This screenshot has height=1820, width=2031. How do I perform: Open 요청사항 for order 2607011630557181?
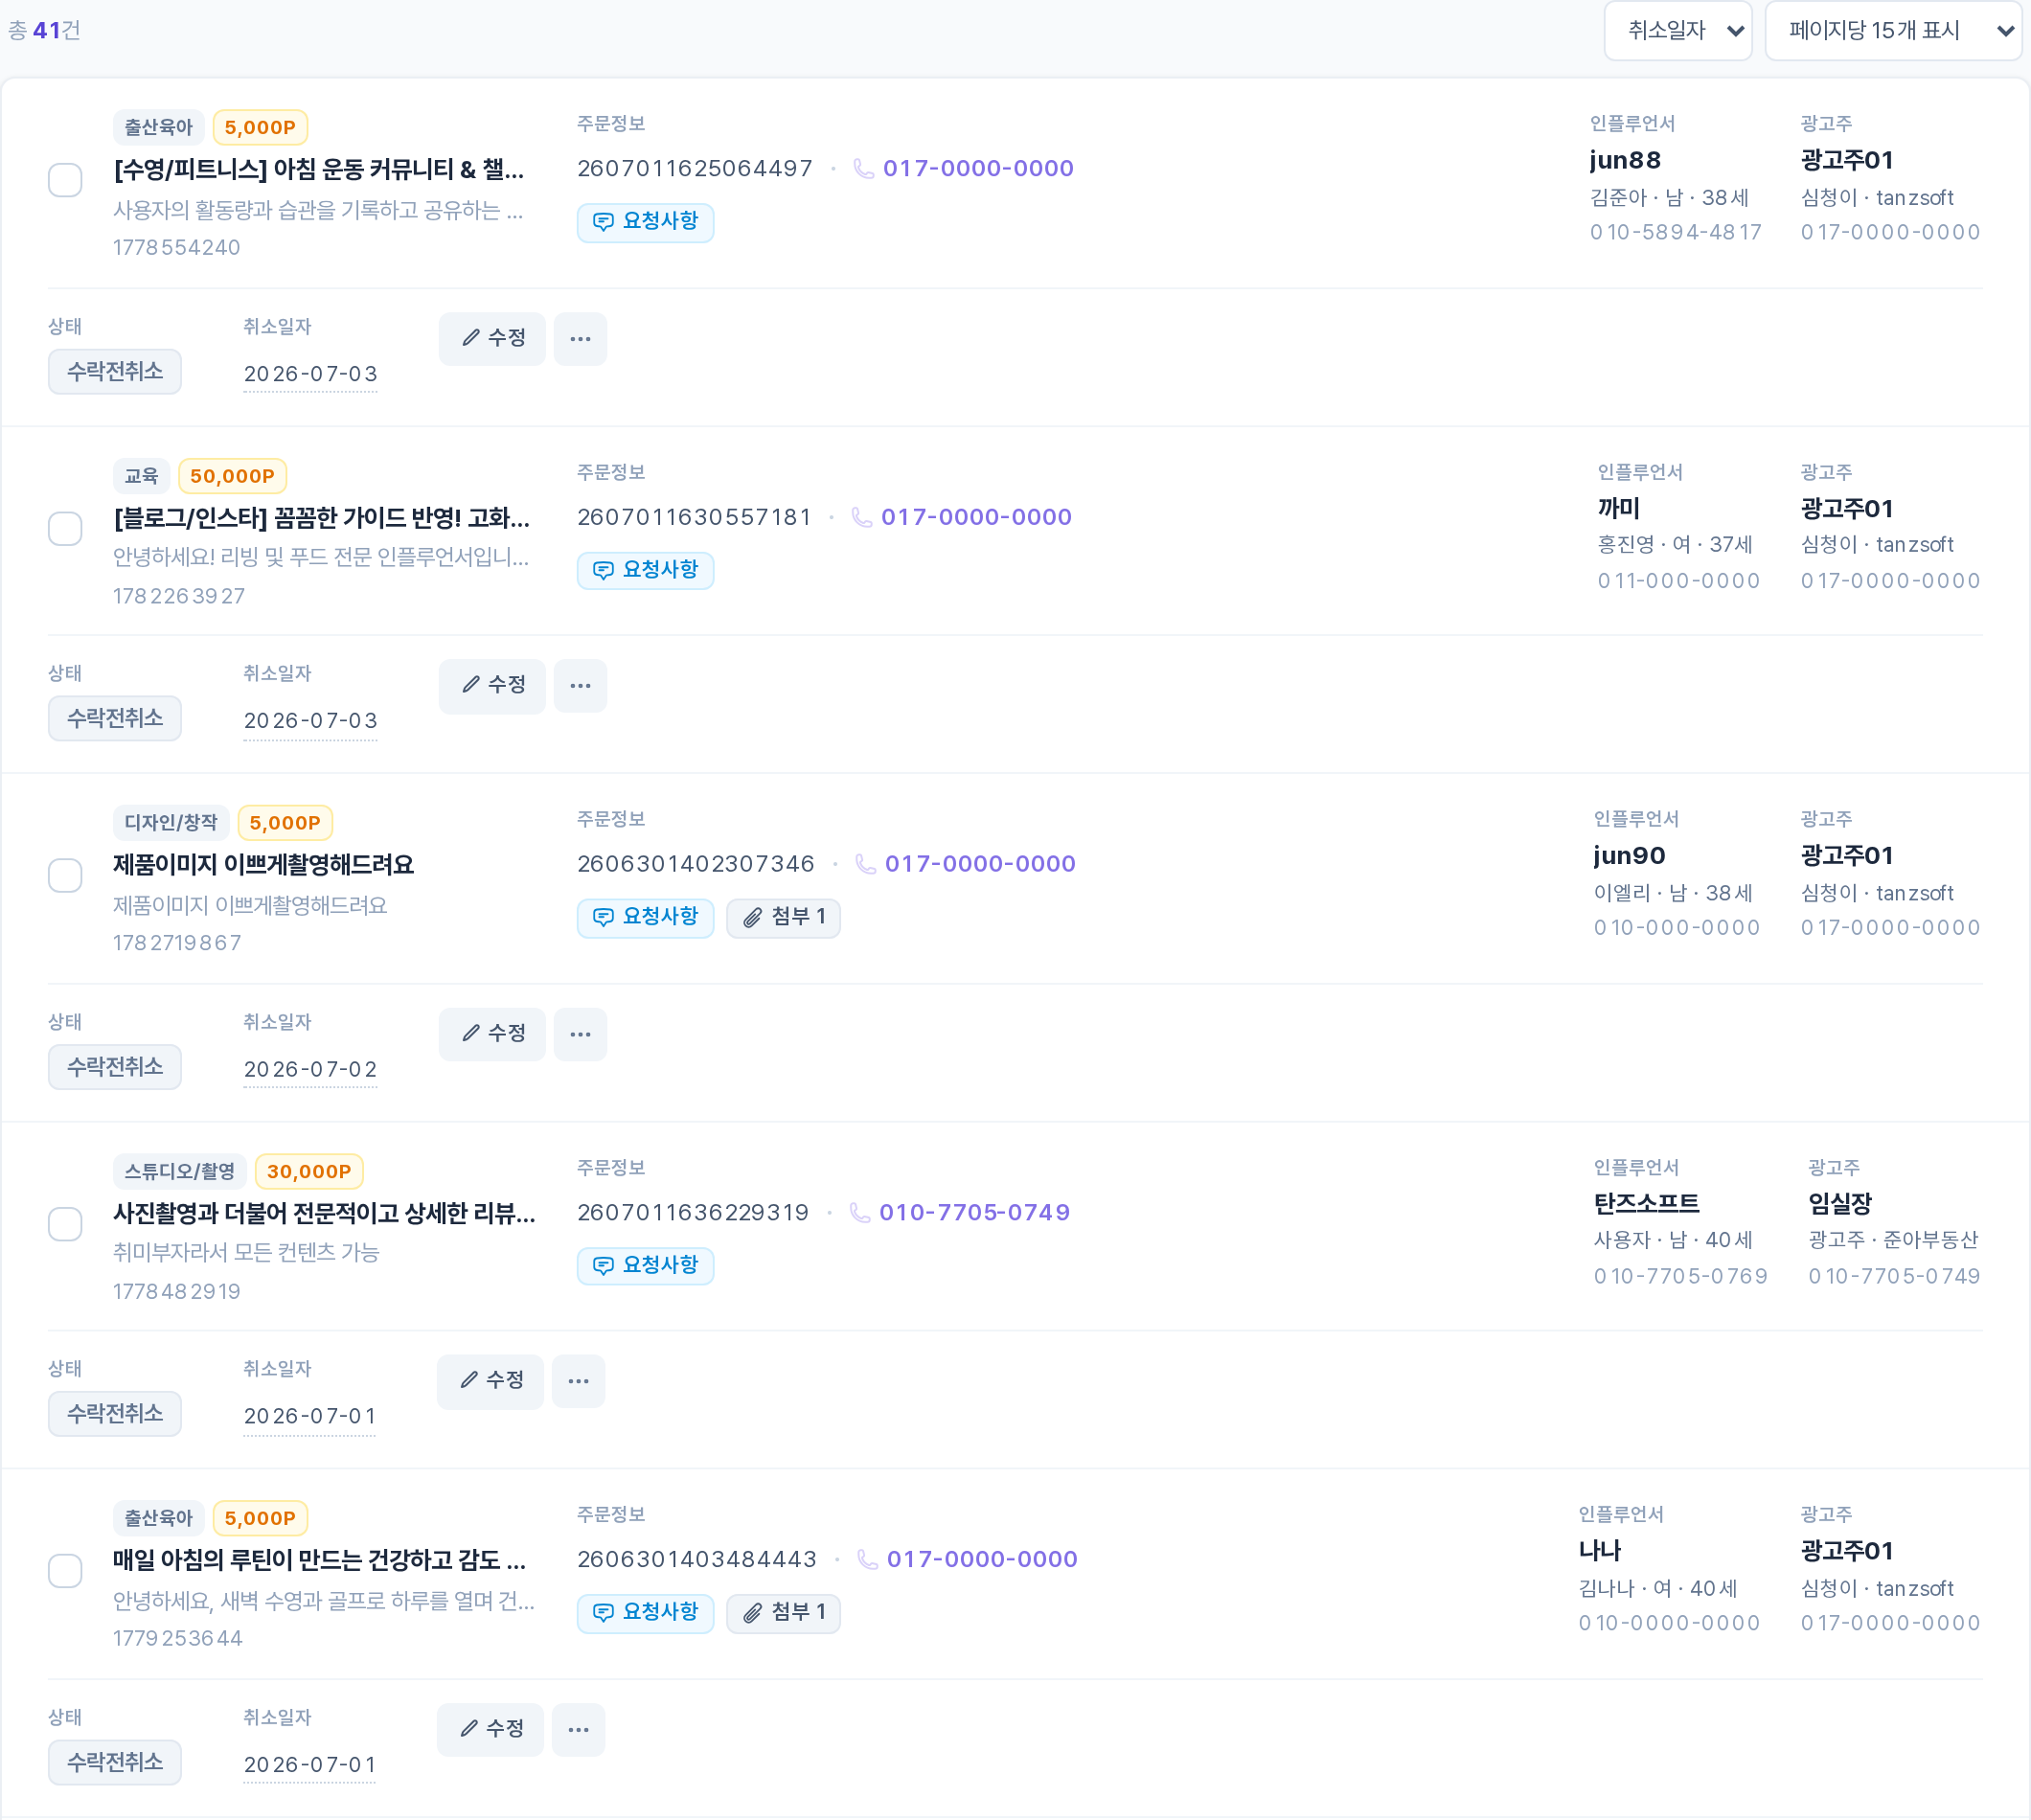645,570
